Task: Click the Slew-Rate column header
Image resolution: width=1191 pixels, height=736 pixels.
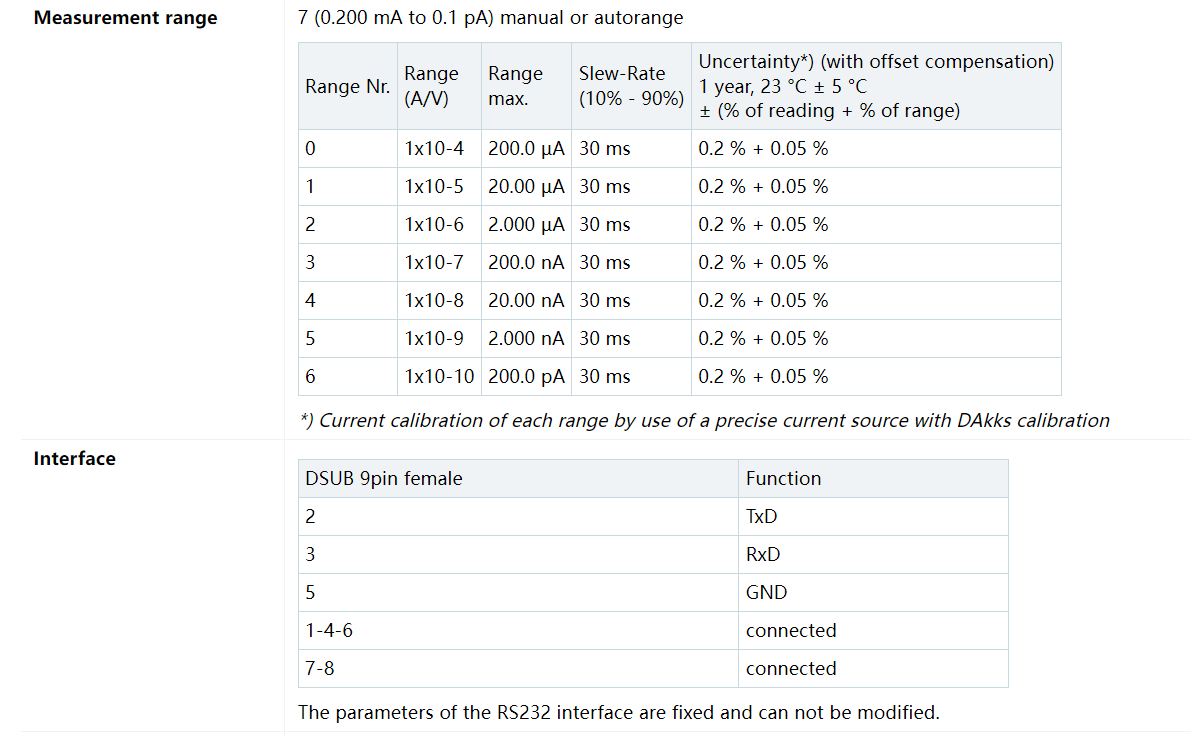Action: coord(631,86)
